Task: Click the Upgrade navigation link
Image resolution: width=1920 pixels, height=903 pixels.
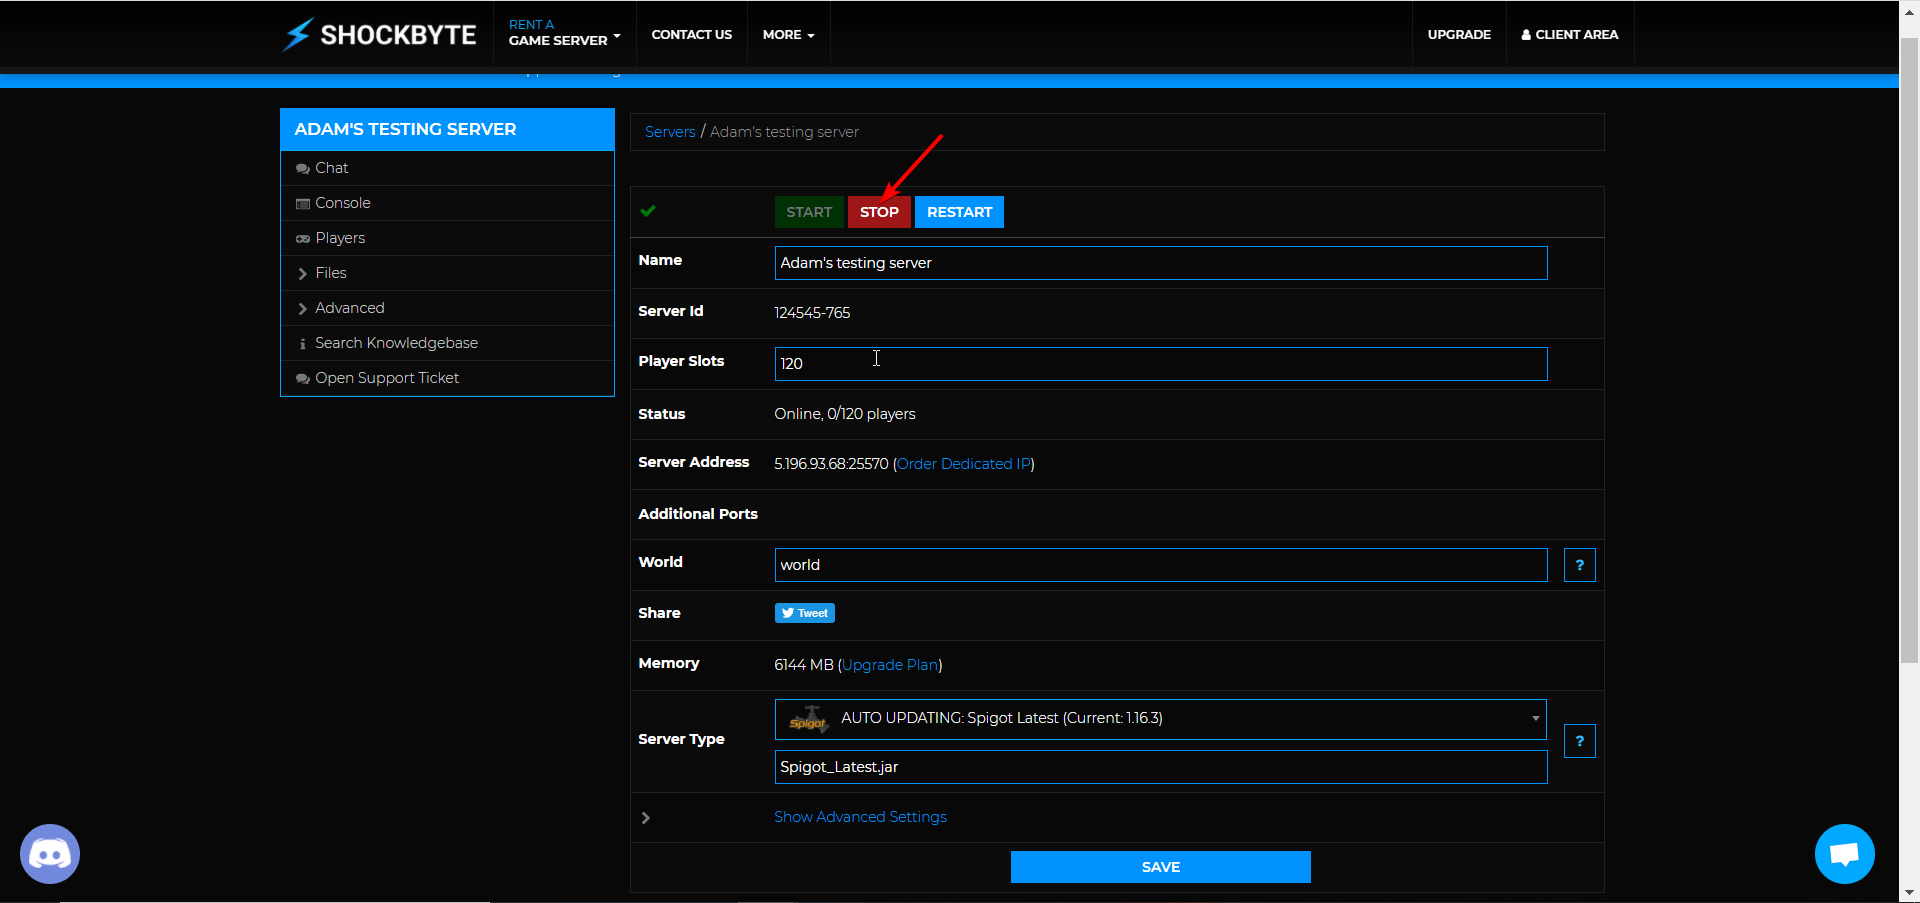Action: click(1459, 35)
